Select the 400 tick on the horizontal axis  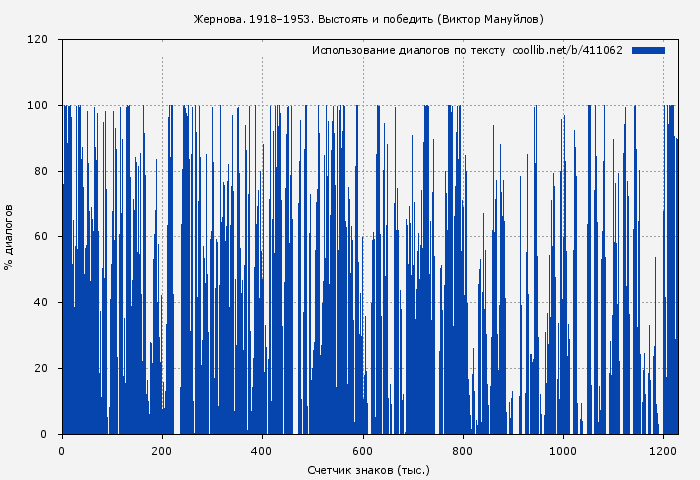(x=262, y=450)
